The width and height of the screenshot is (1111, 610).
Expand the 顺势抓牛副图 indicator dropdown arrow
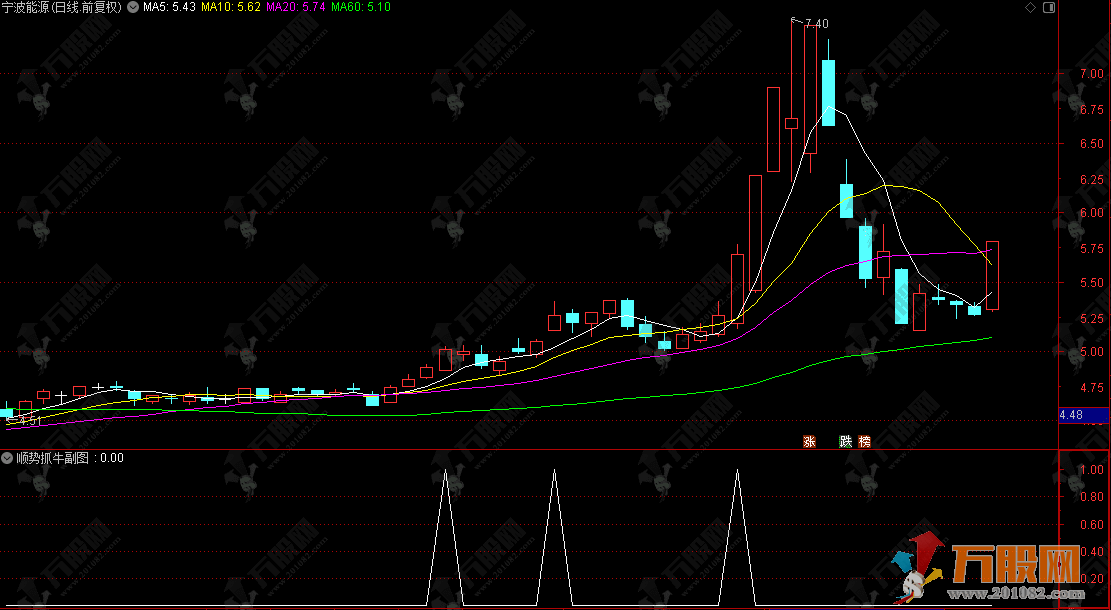(8, 458)
